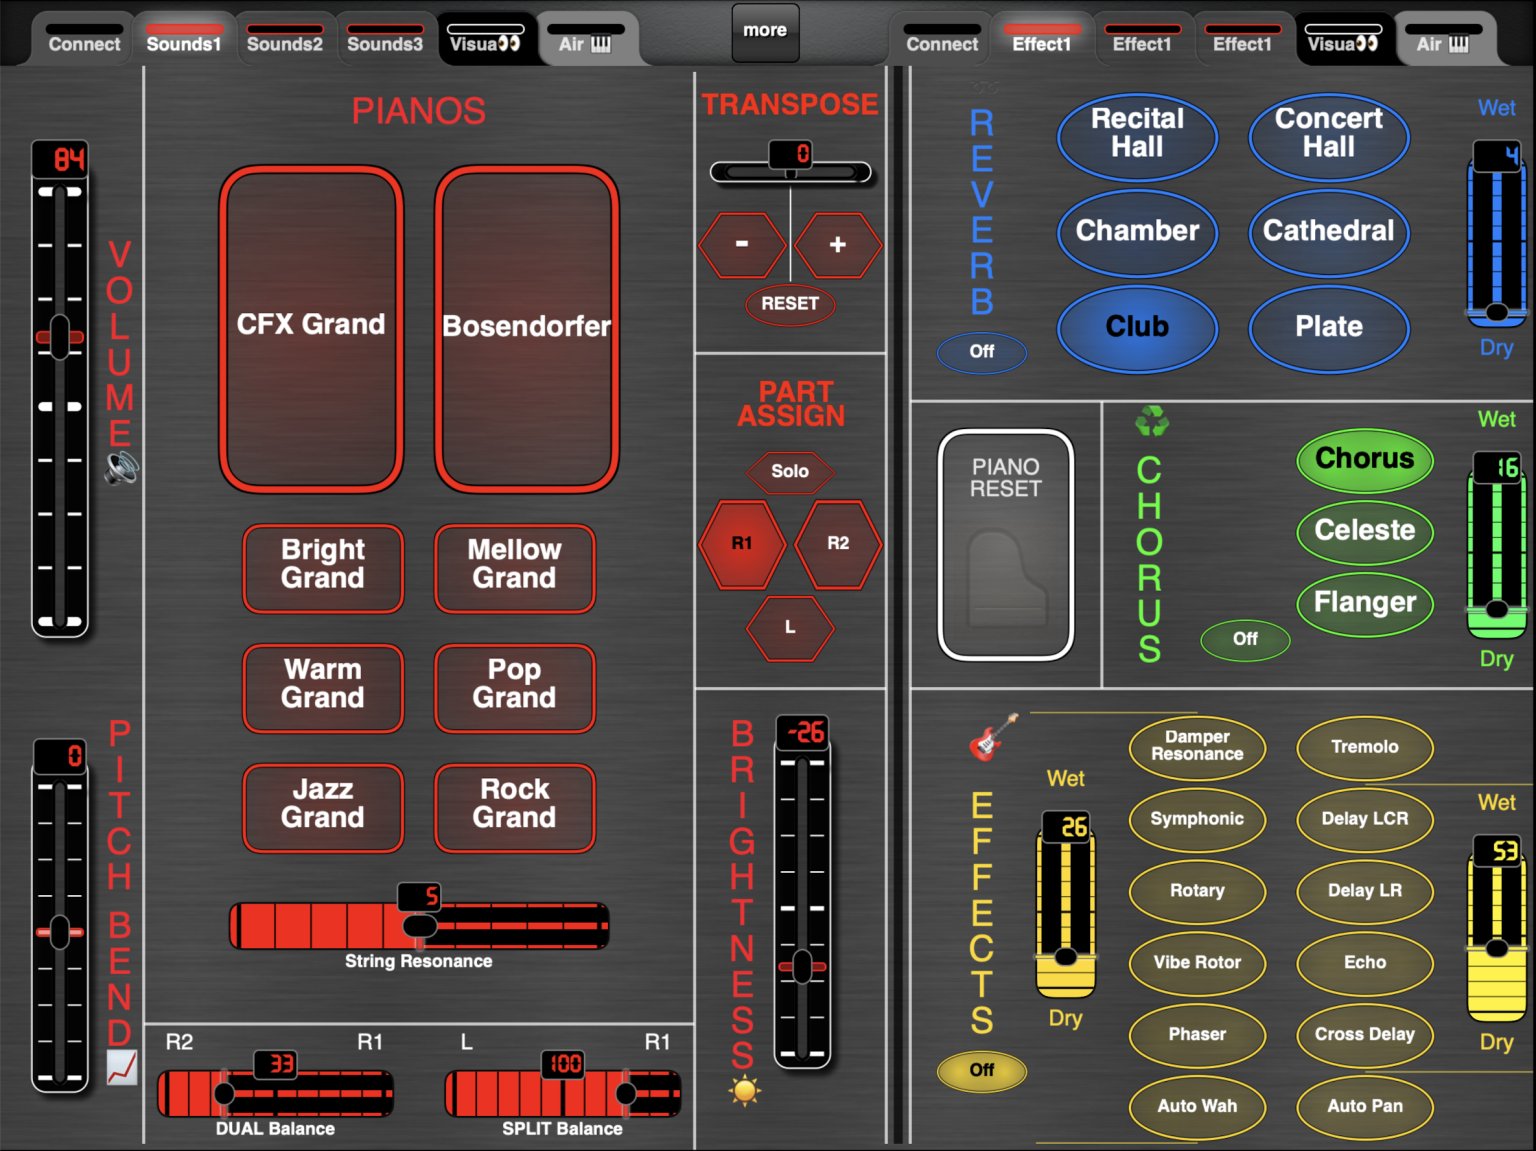Enable the Phaser effect
Screen dimensions: 1536x1151
tap(1197, 1035)
